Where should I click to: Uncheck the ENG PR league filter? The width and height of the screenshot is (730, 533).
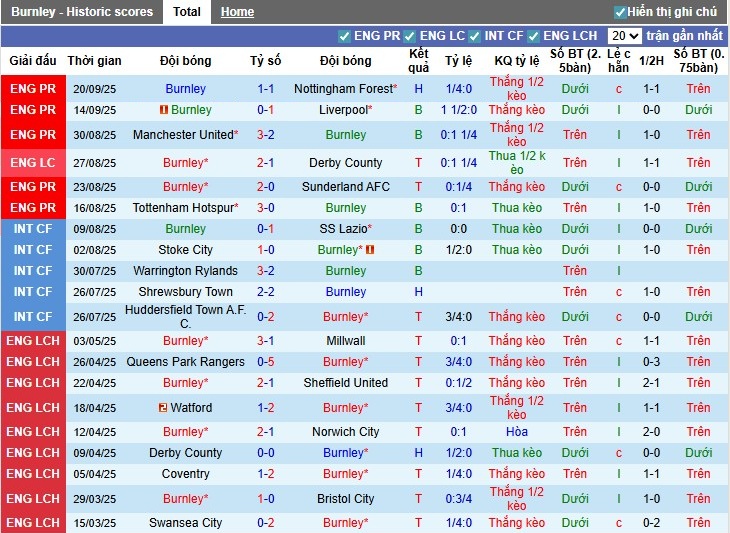click(x=344, y=36)
